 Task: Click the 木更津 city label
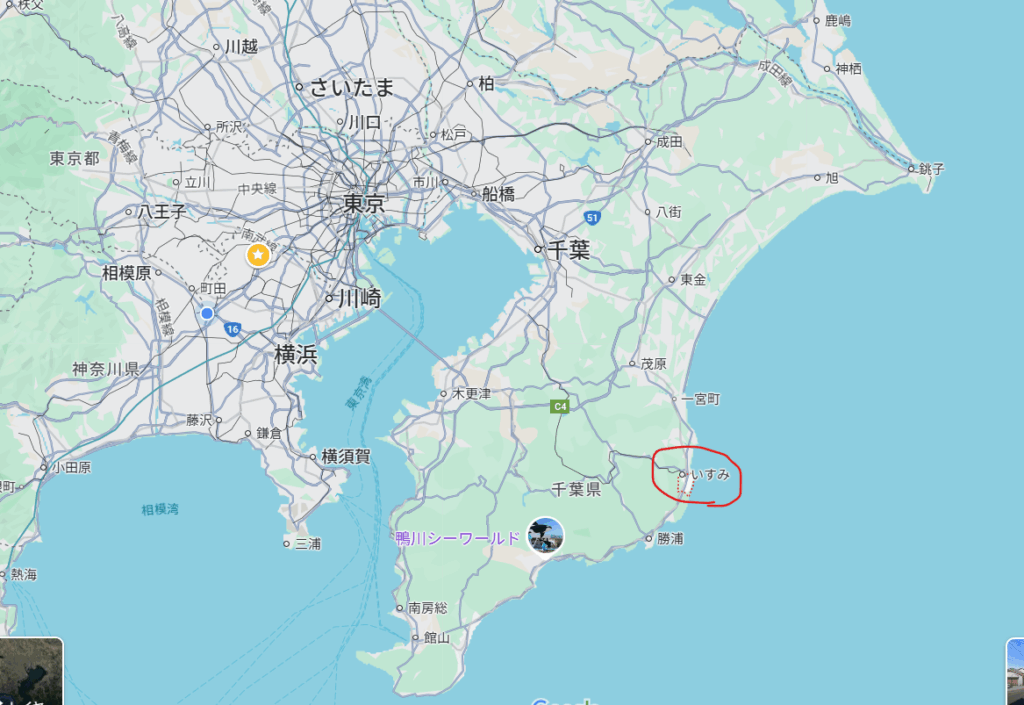click(x=472, y=394)
